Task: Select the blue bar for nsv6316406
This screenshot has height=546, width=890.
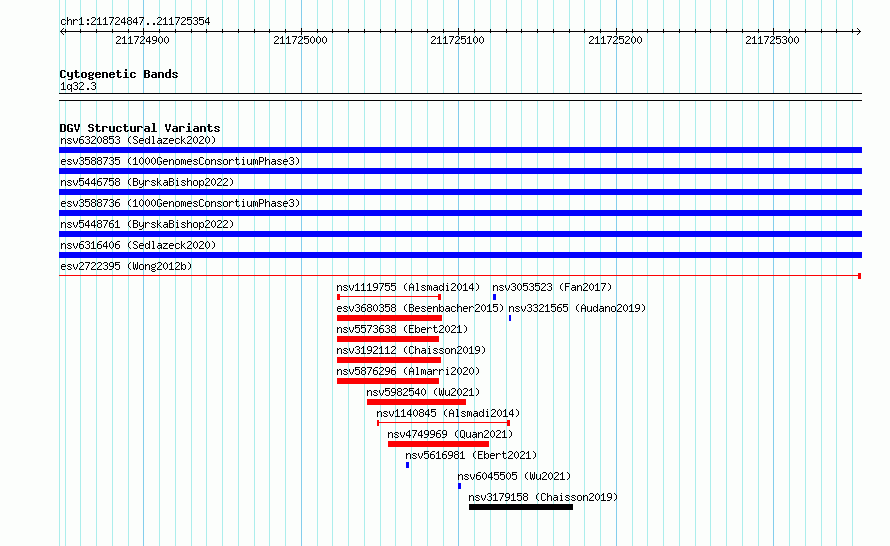Action: point(460,255)
